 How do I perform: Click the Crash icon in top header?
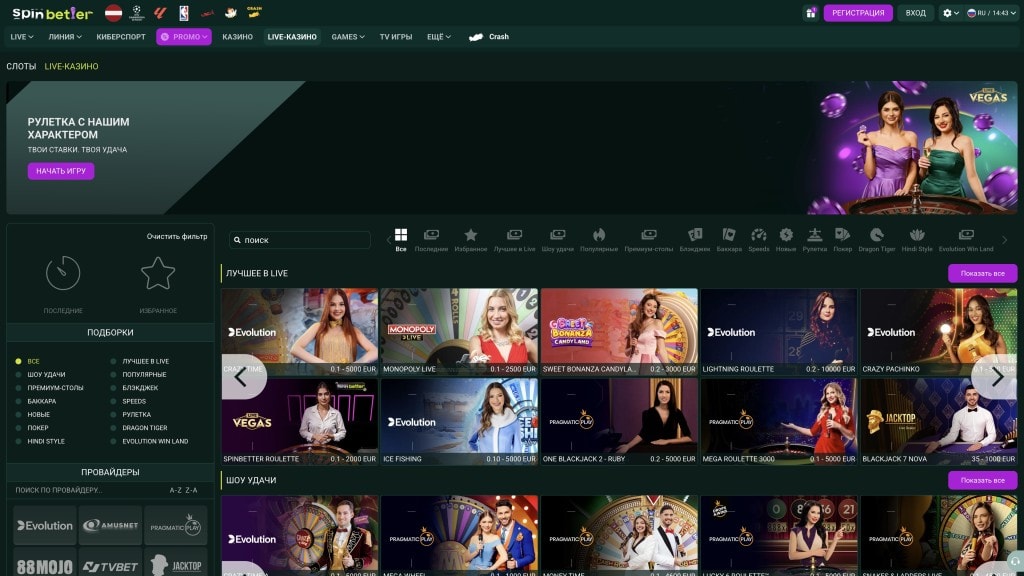pos(254,12)
